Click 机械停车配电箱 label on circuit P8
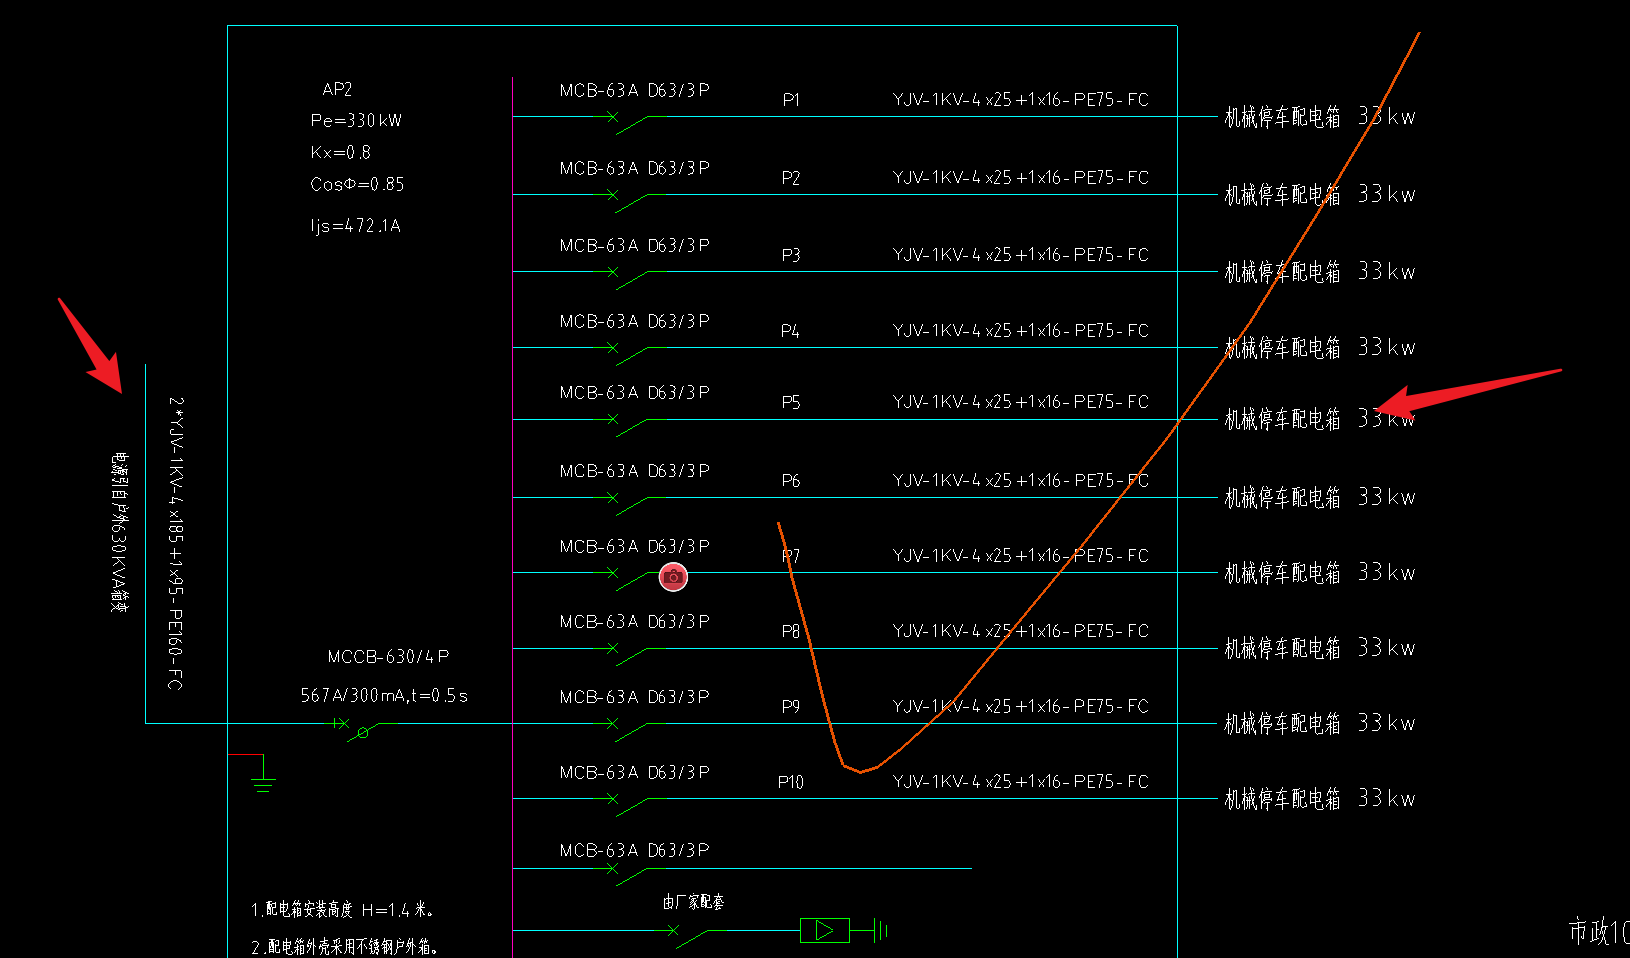Viewport: 1630px width, 958px height. 1283,649
